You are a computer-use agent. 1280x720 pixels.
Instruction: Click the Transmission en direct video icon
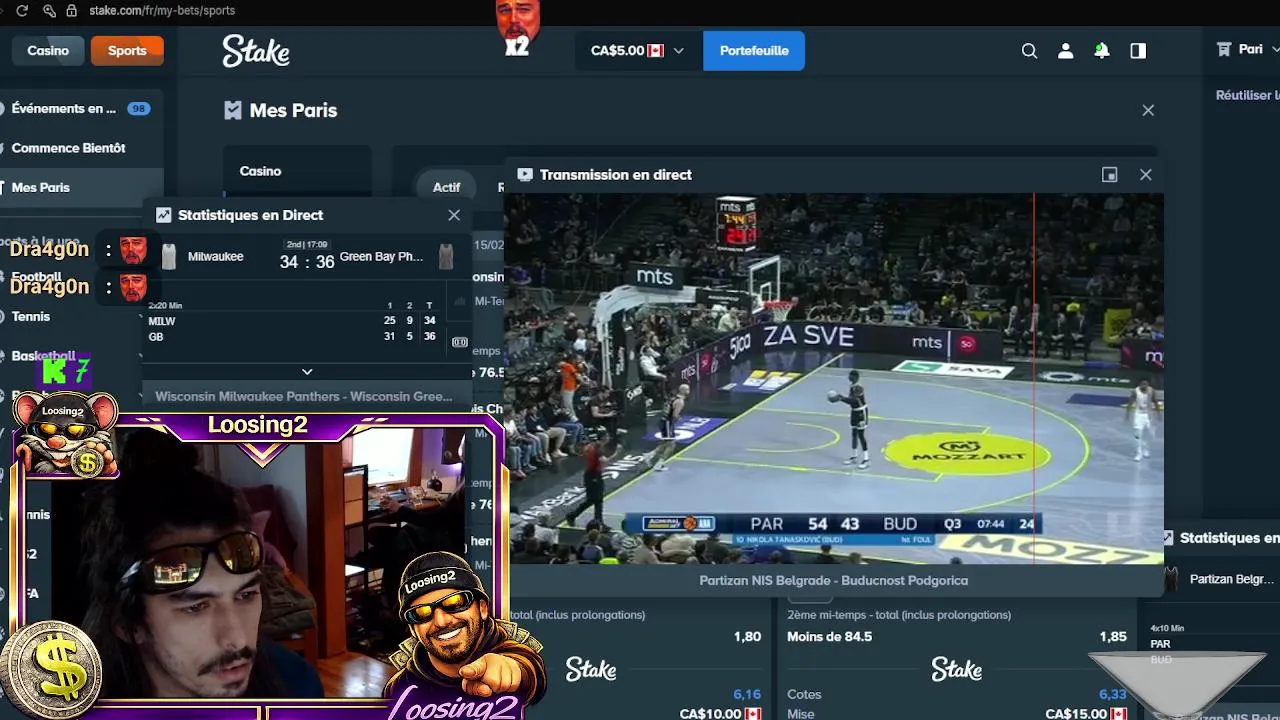(525, 175)
